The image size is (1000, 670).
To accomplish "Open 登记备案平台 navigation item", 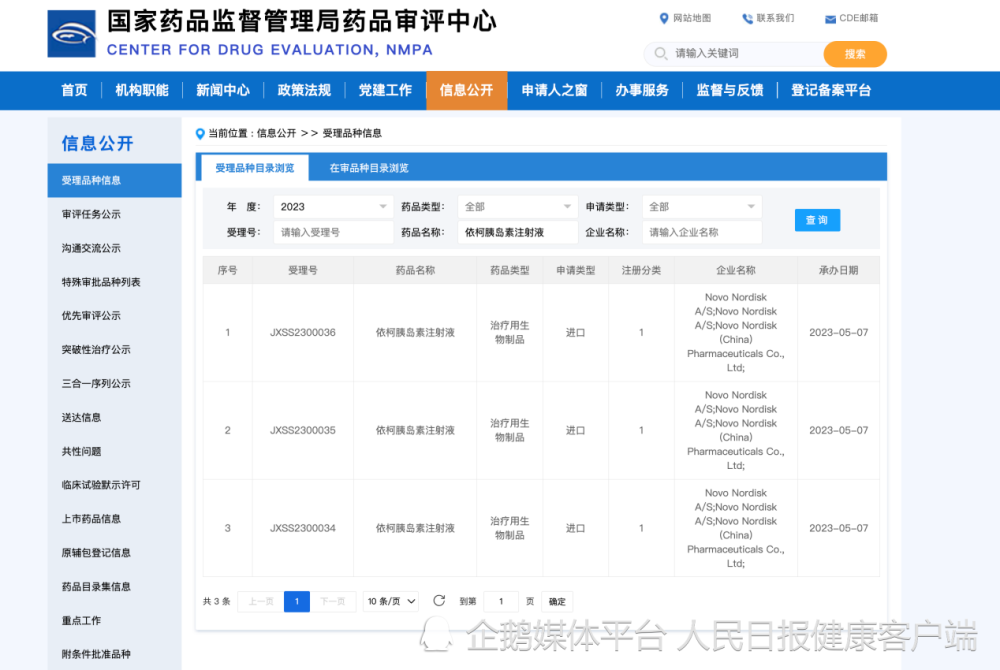I will [831, 91].
